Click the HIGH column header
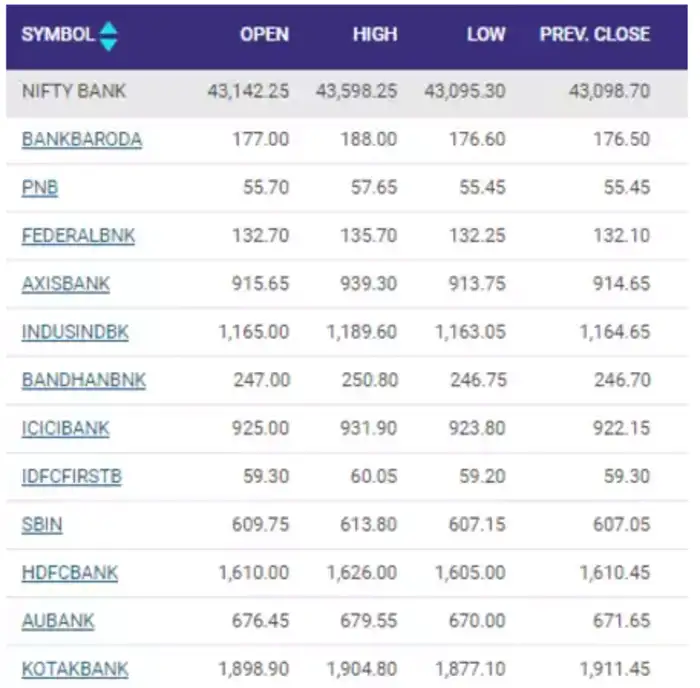 [x=374, y=35]
